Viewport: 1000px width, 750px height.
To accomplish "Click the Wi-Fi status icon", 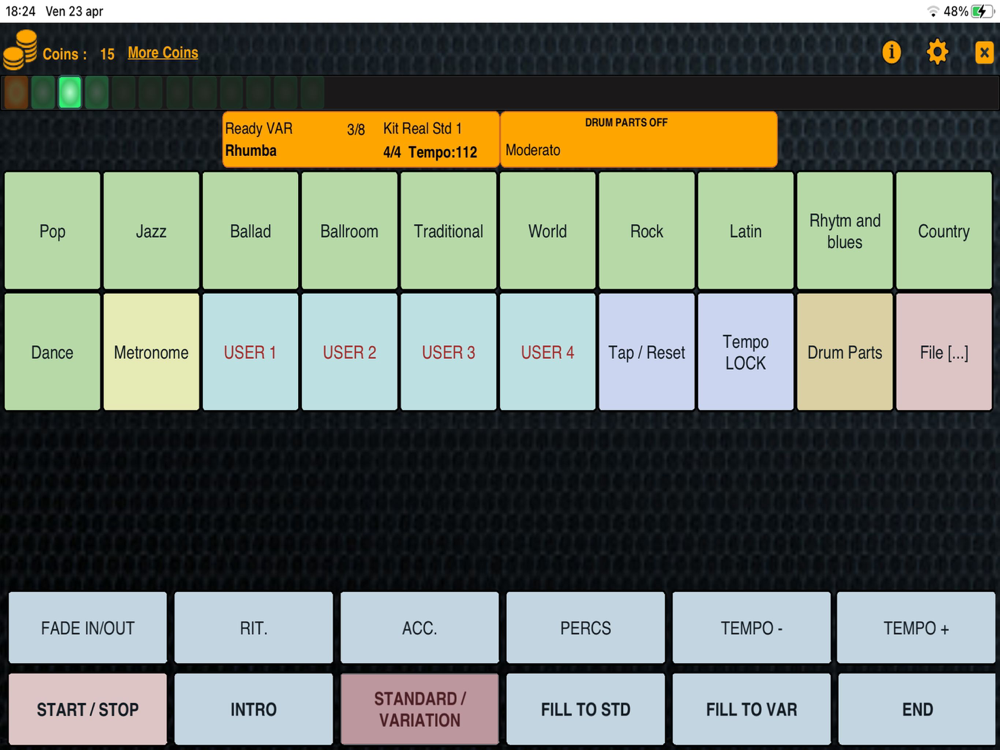I will [x=933, y=11].
